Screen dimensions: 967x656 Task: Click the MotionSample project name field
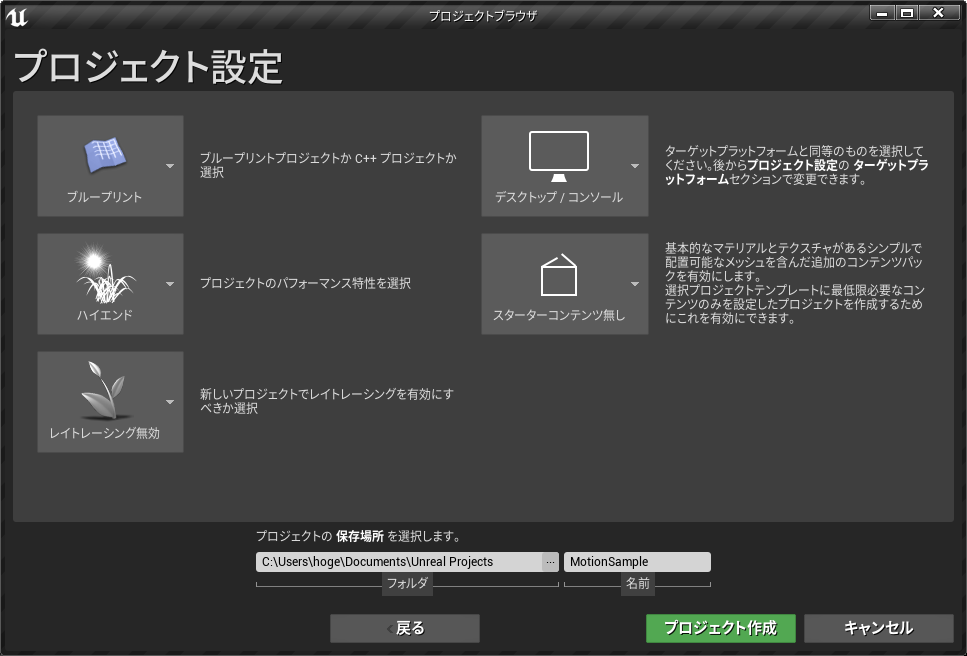[637, 562]
